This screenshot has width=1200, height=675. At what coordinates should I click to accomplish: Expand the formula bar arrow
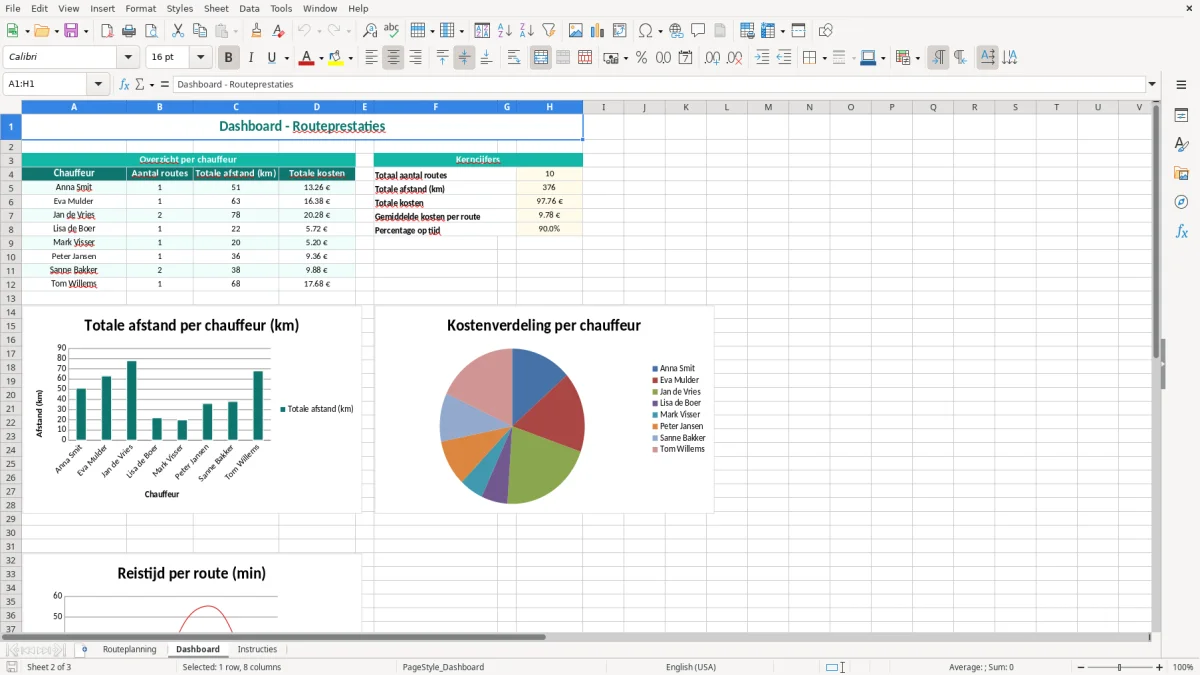pyautogui.click(x=1153, y=84)
